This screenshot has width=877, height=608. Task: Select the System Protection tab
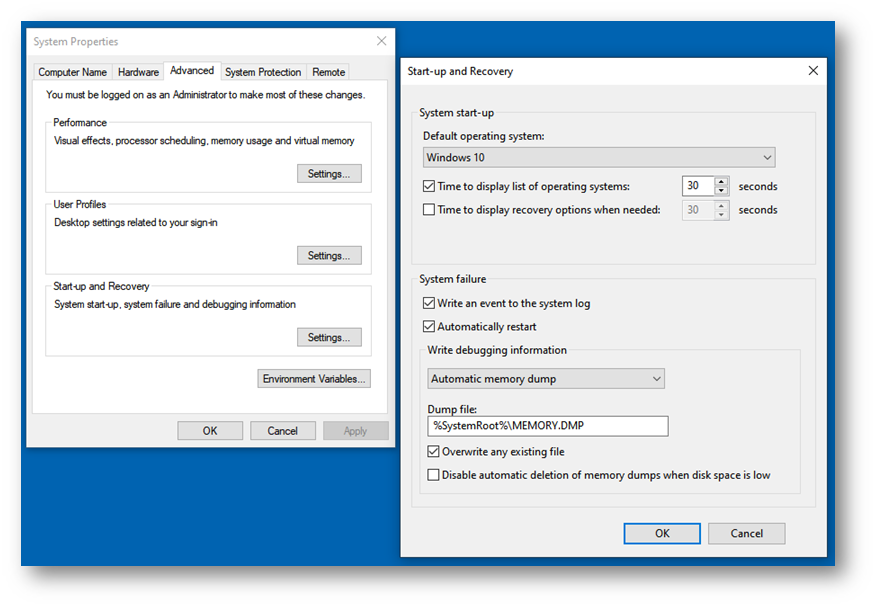point(263,72)
